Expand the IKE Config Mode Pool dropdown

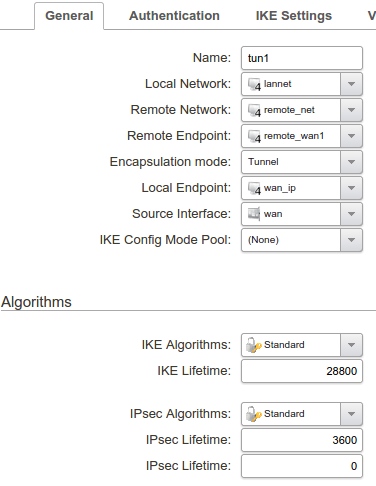(x=351, y=240)
